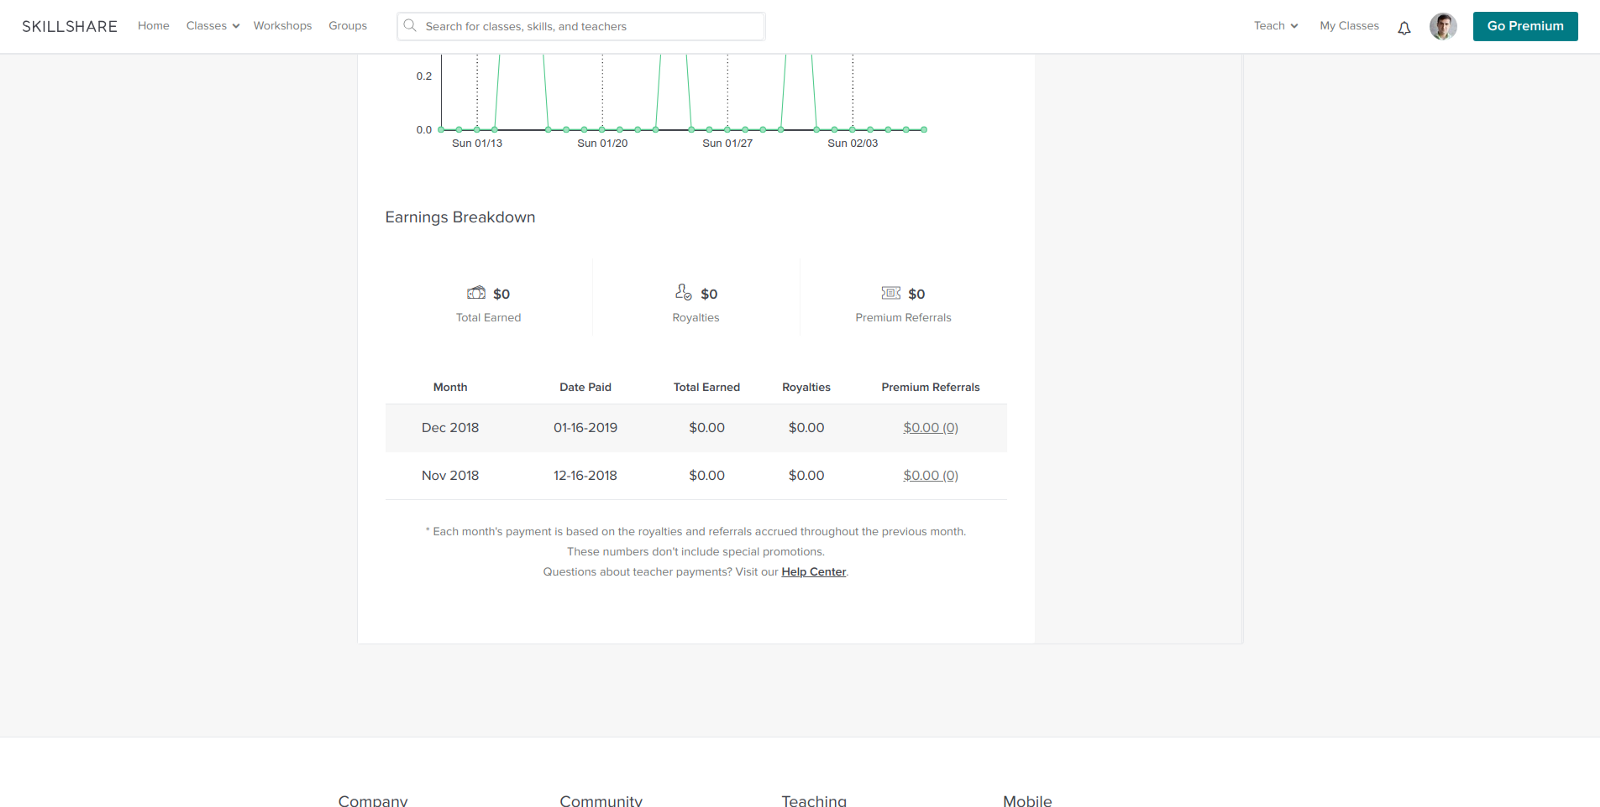Click the Skillshare logo
1600x807 pixels.
[70, 27]
